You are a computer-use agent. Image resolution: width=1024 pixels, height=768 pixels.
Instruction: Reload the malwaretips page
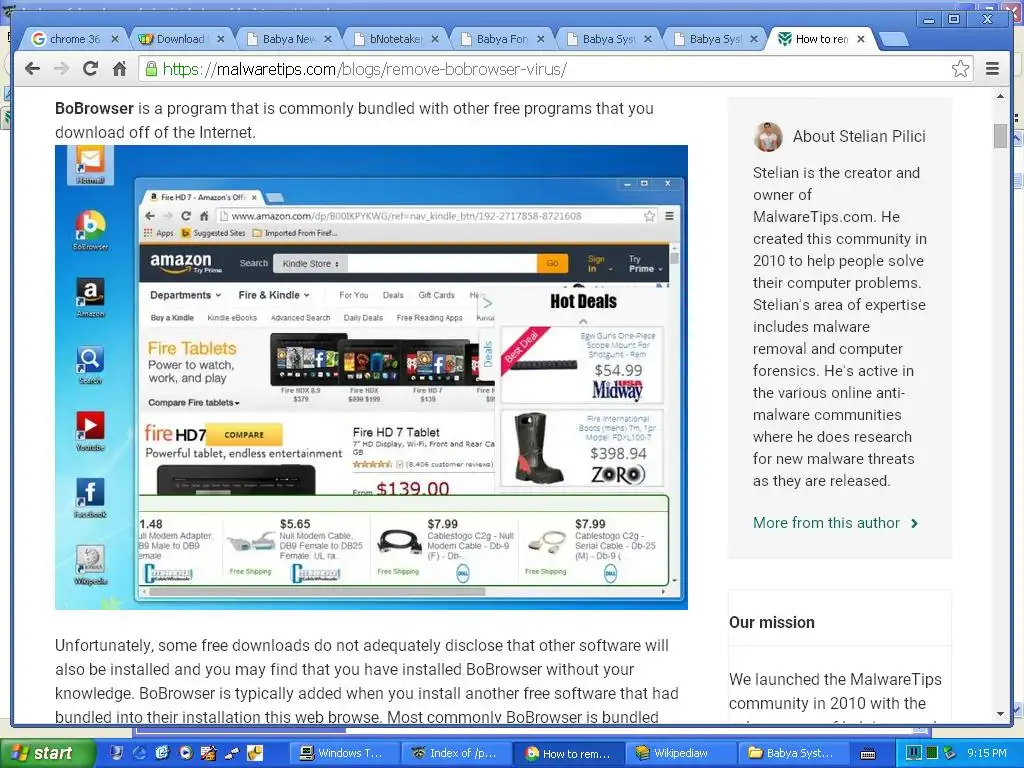90,69
